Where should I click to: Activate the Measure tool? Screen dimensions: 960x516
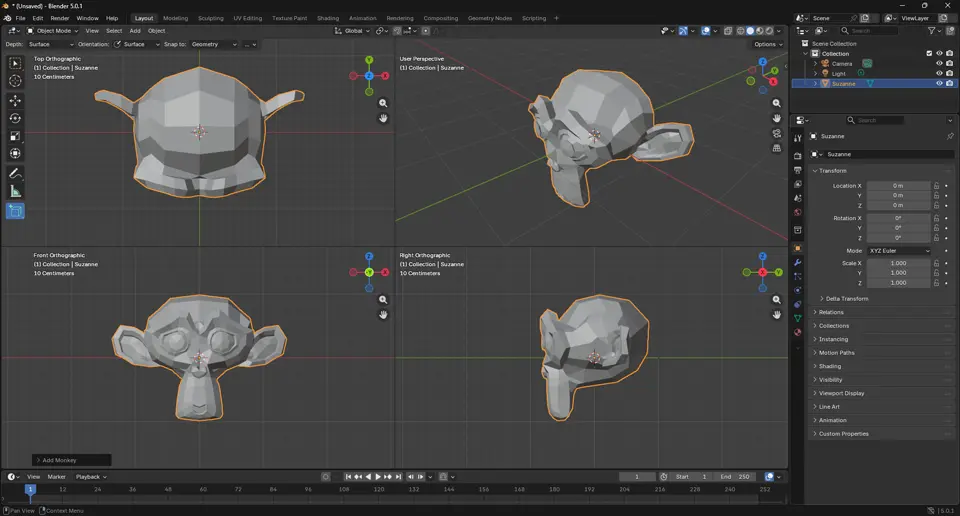coord(15,191)
